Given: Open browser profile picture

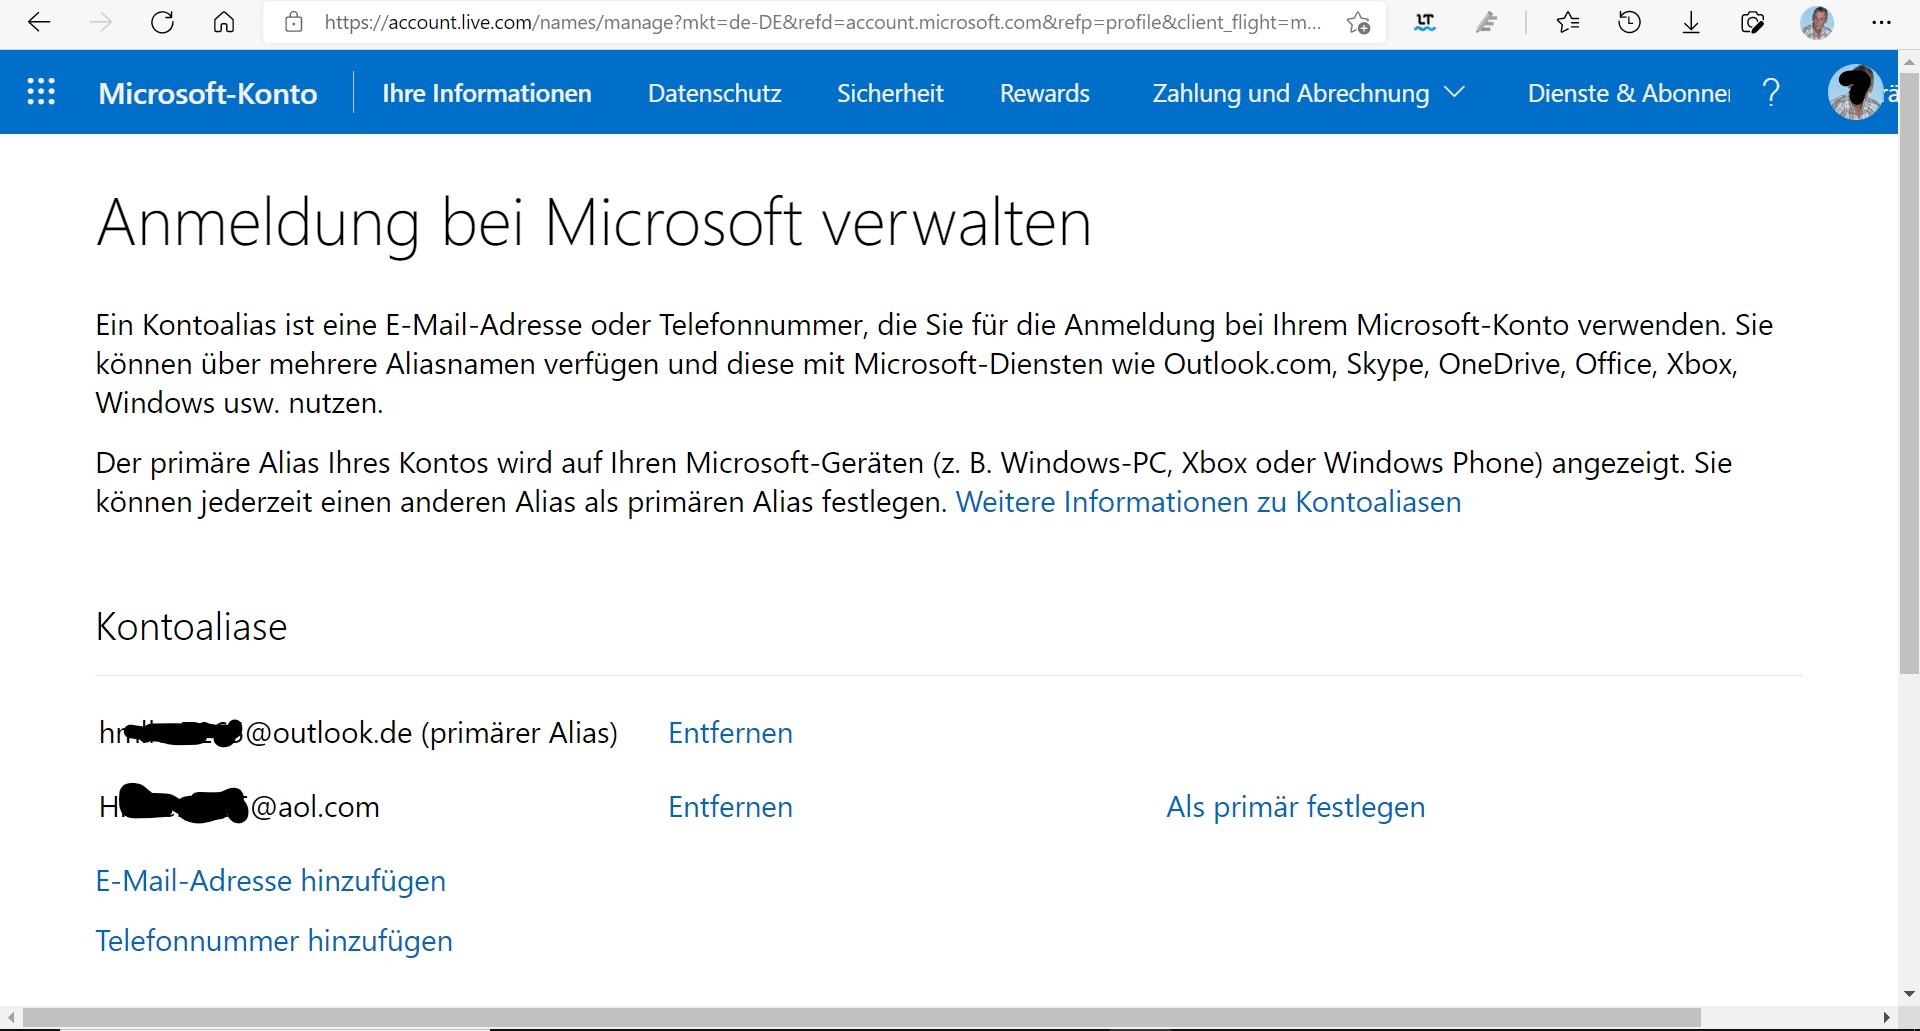Looking at the screenshot, I should (x=1817, y=22).
